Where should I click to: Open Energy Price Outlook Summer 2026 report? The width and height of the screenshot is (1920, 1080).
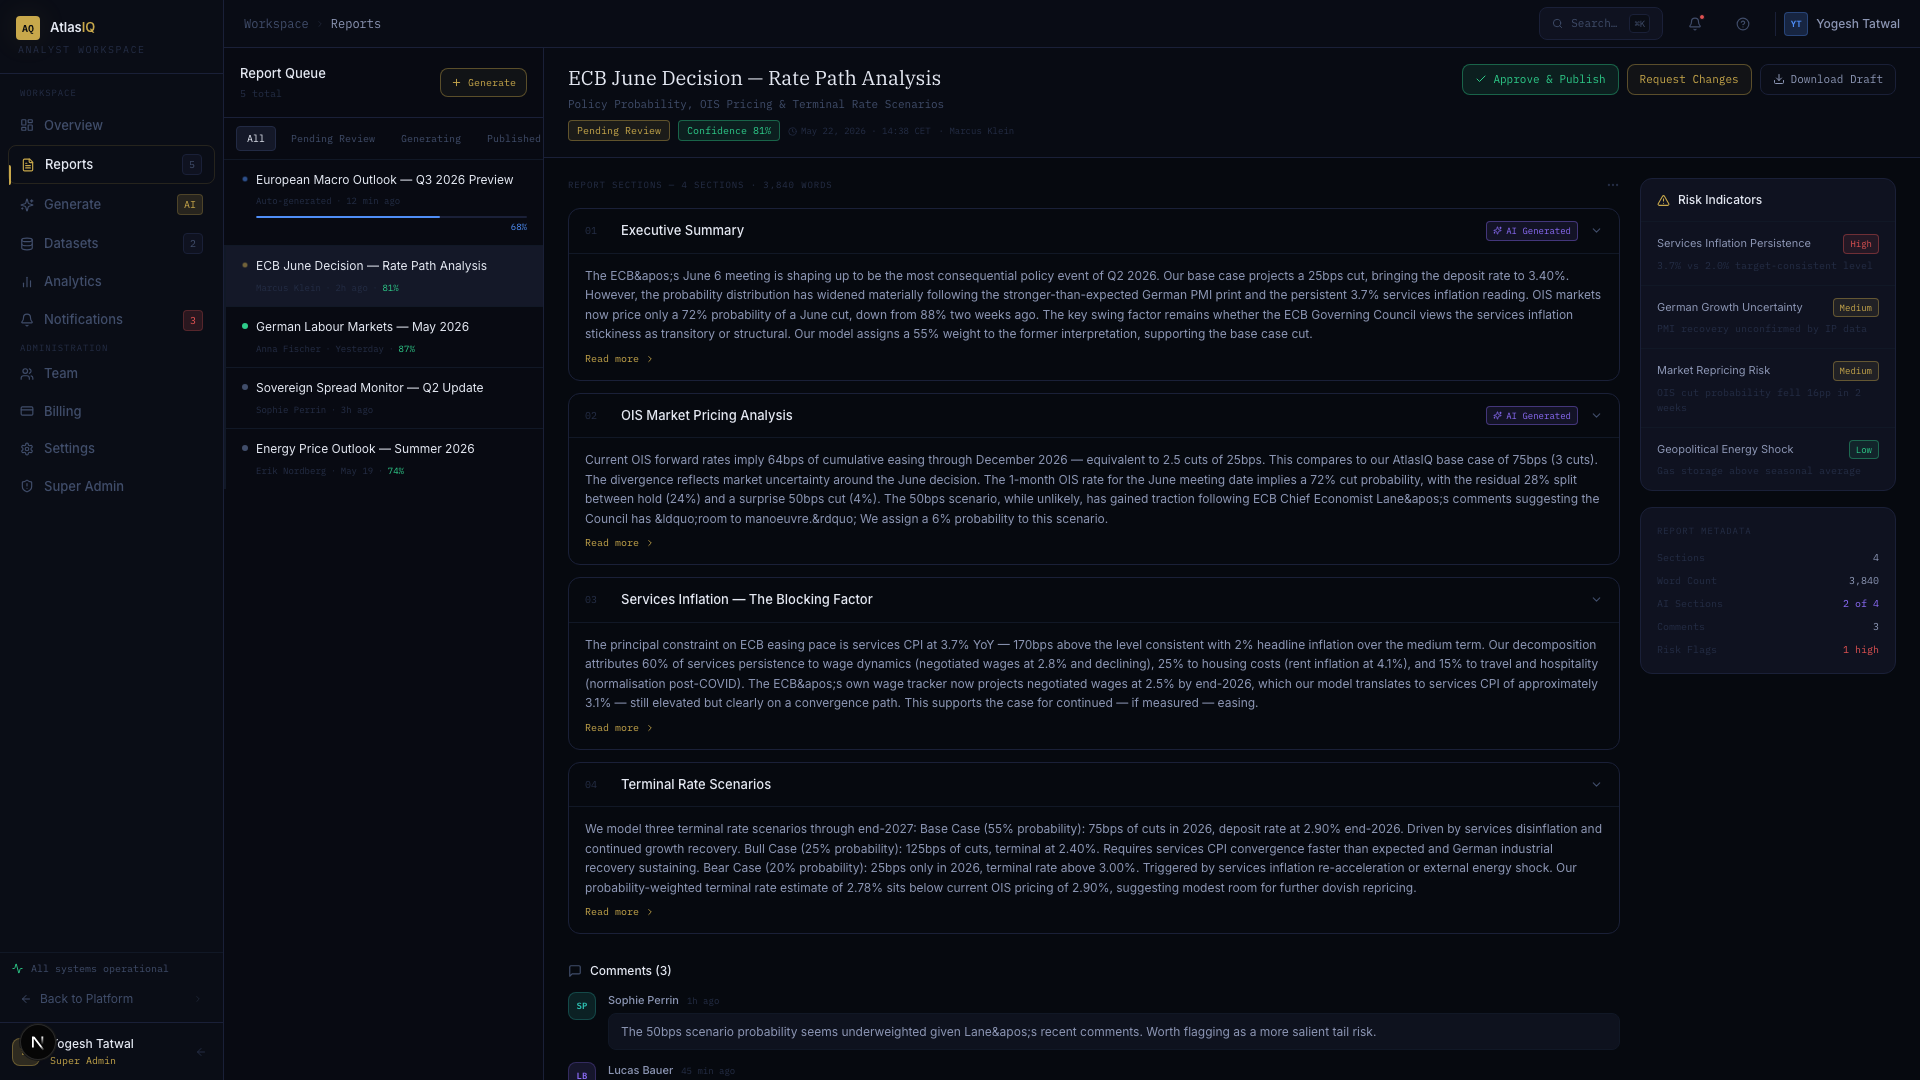tap(384, 460)
